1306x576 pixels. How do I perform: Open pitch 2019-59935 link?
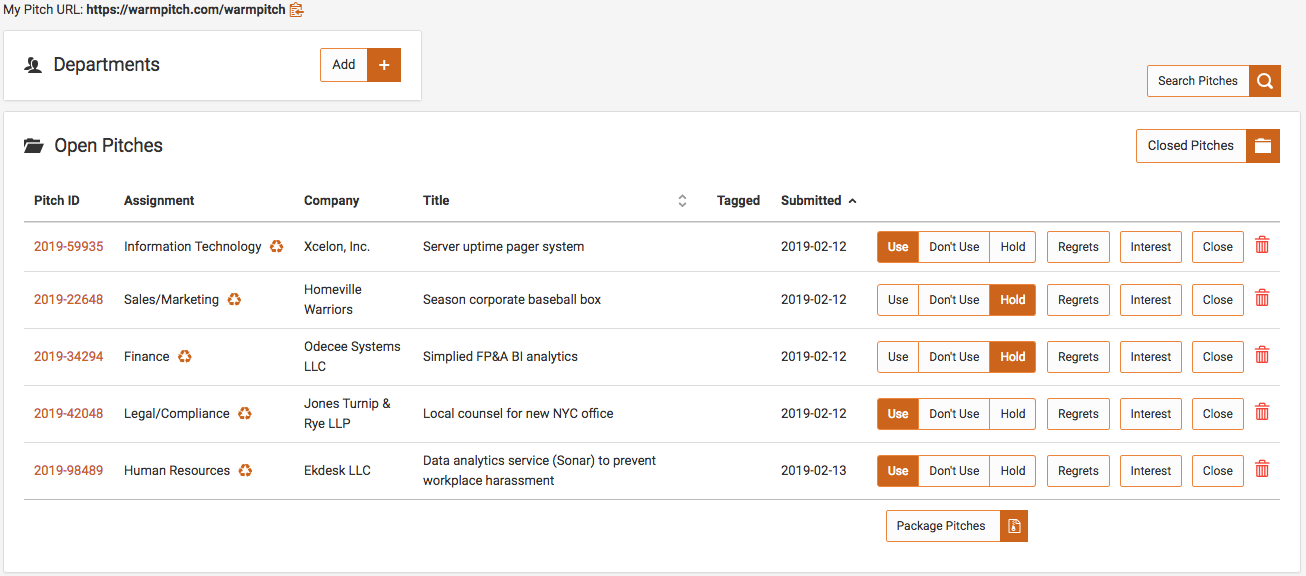click(x=68, y=247)
